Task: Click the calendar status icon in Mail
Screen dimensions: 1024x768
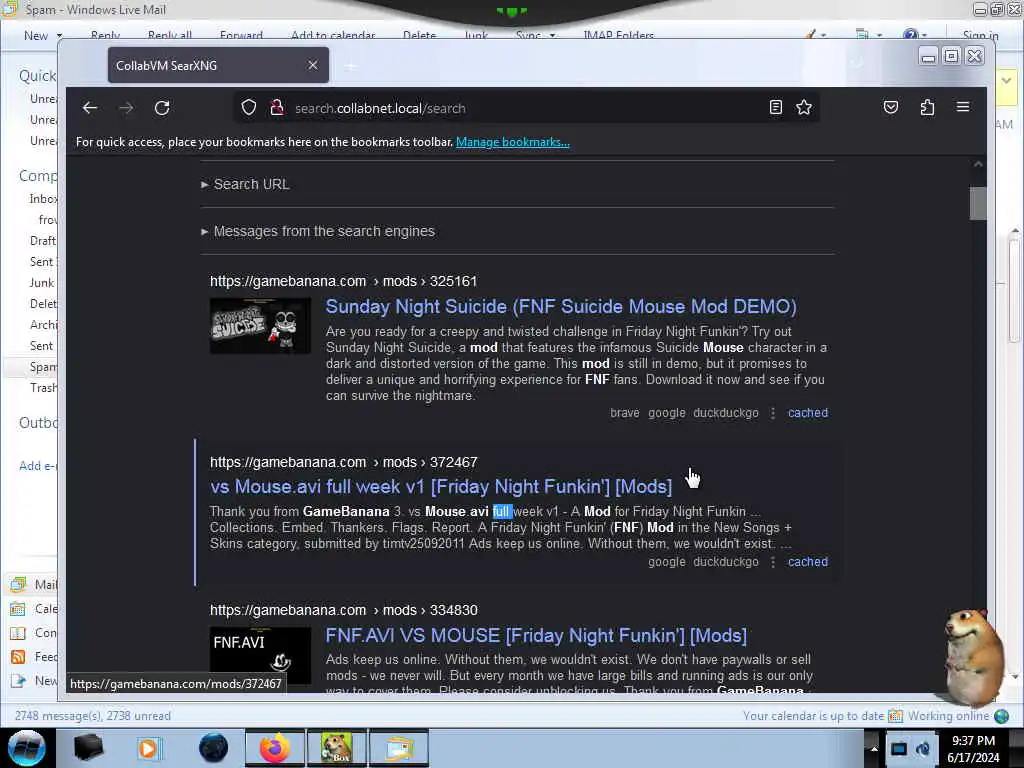Action: pyautogui.click(x=895, y=716)
